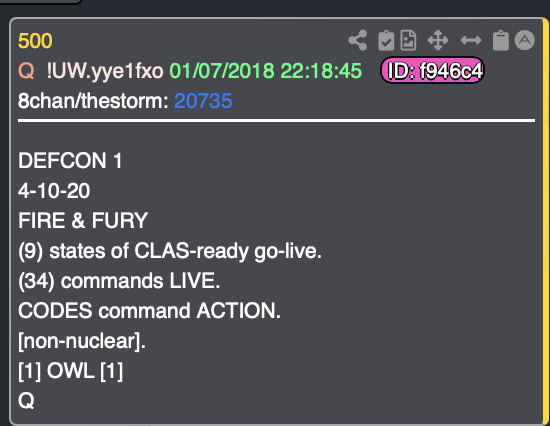Click the DEFCON 1 line of text
Viewport: 550px width, 426px height.
pos(70,161)
